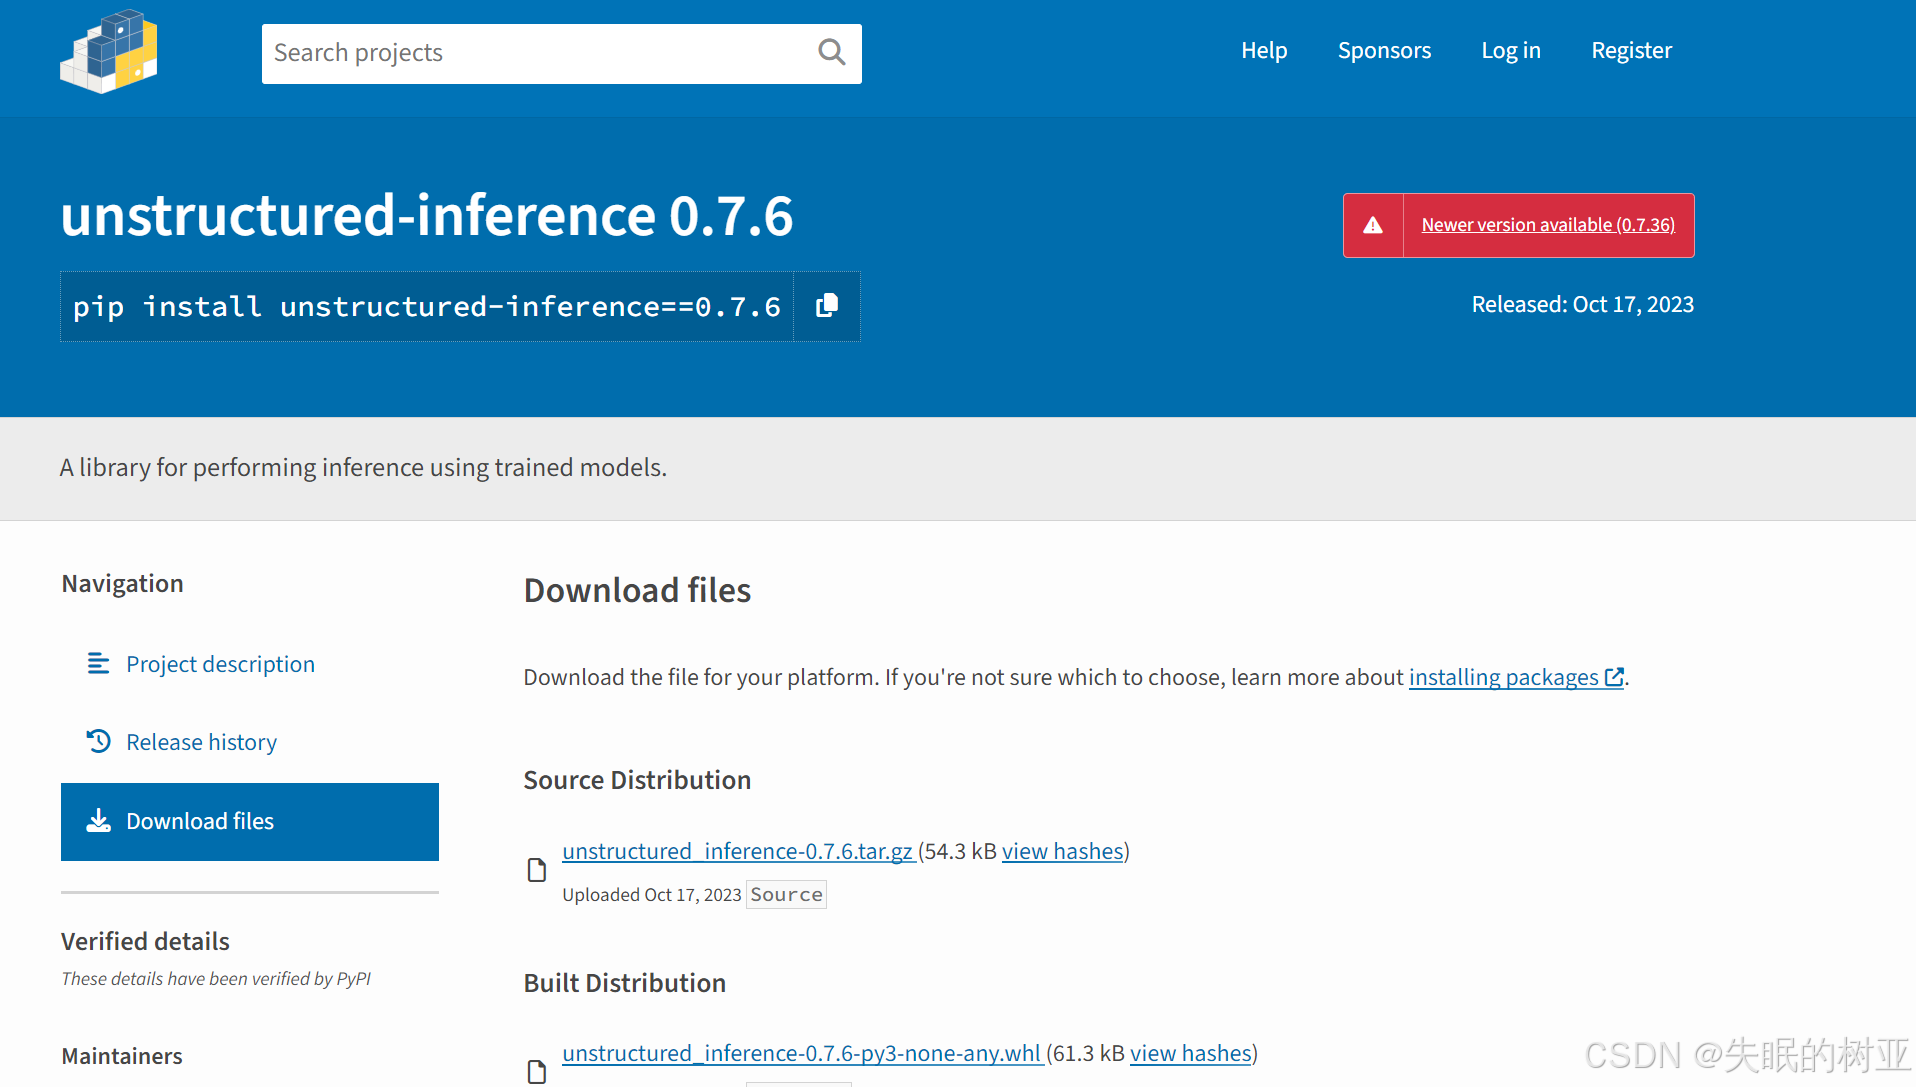Select the Download files tab

point(250,821)
